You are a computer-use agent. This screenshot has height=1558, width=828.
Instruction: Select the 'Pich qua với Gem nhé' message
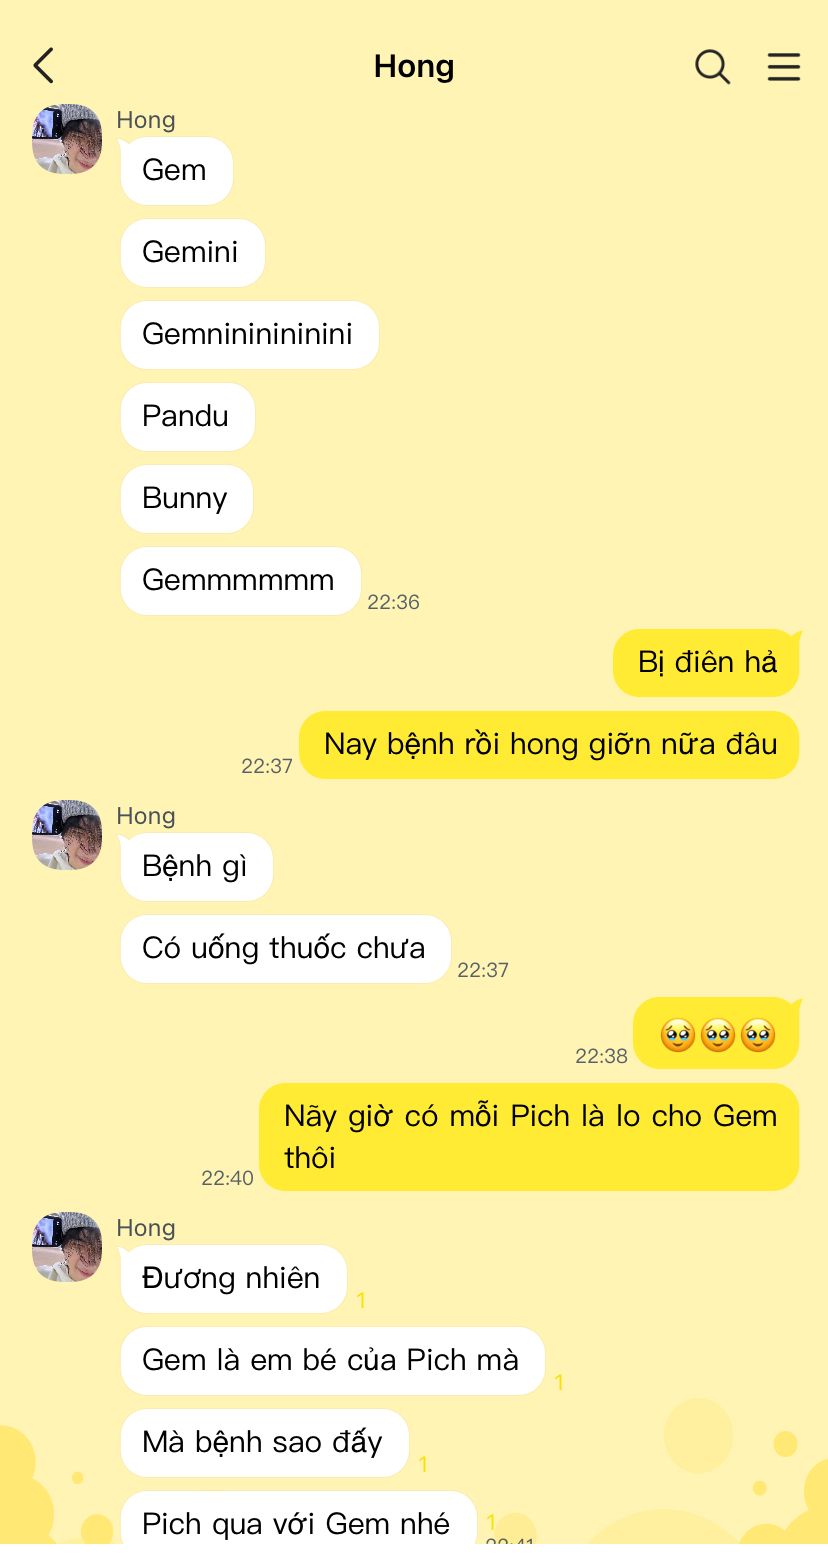click(298, 1524)
